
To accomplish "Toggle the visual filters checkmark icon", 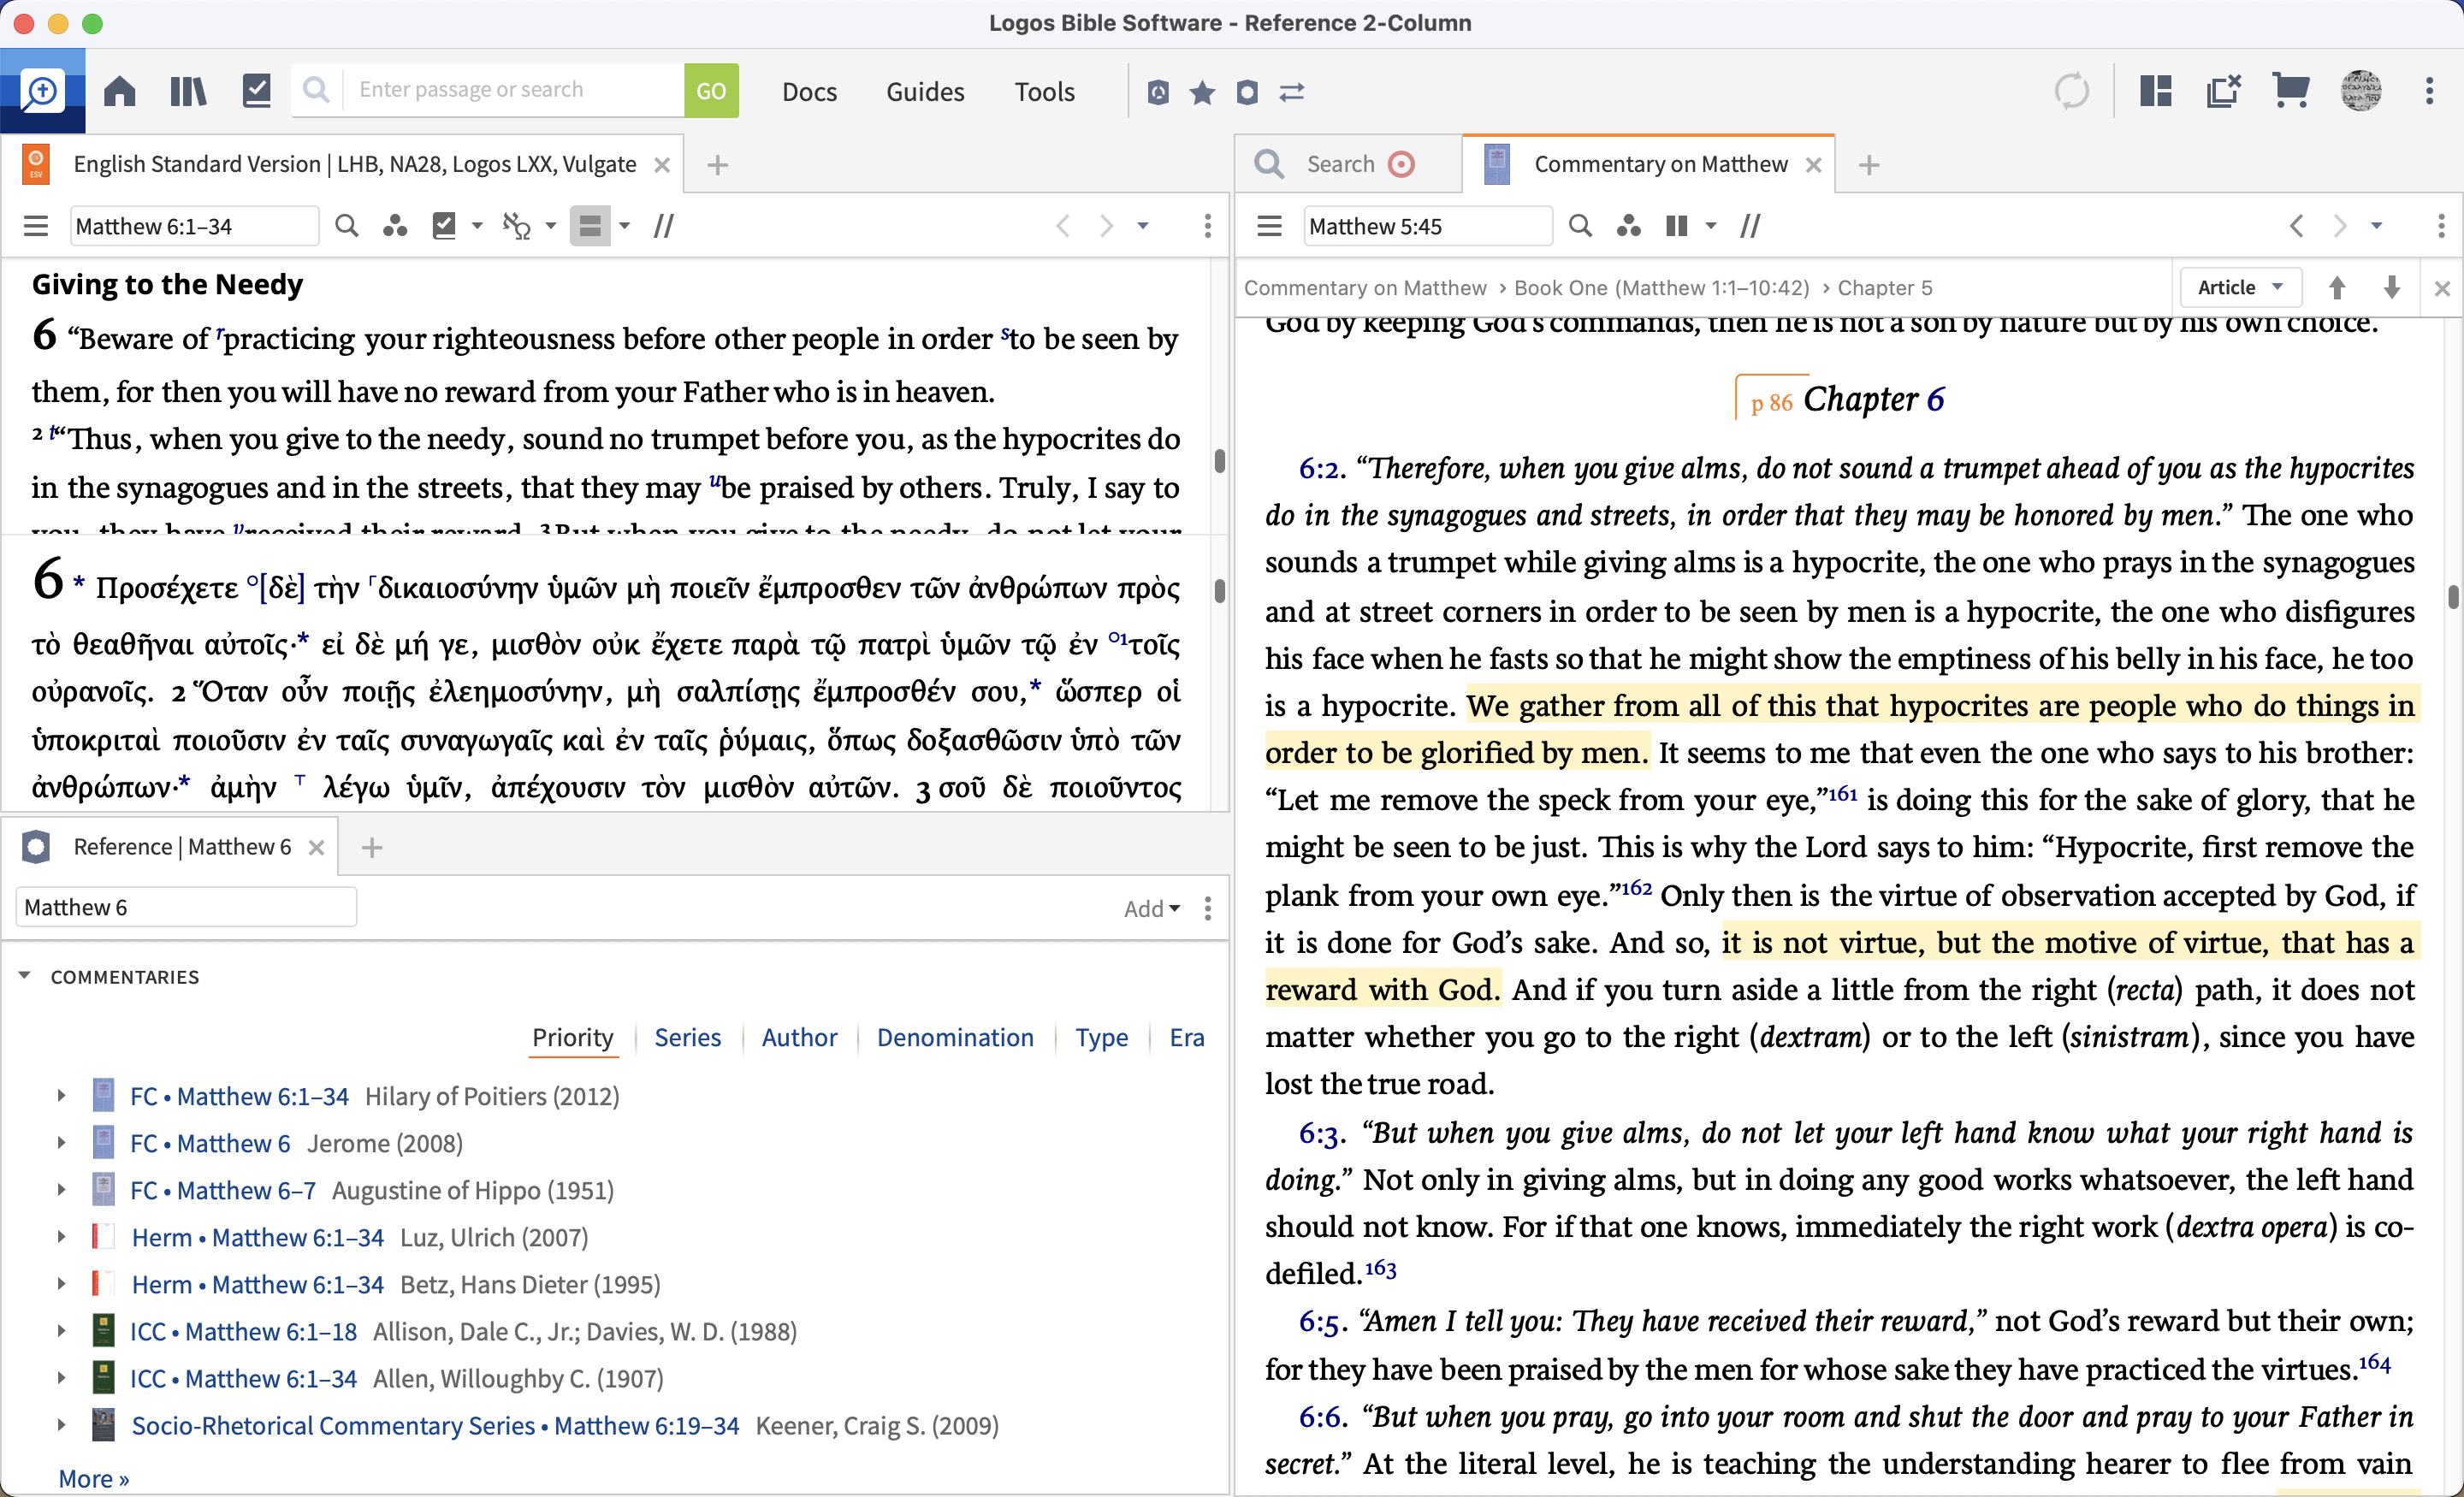I will click(444, 226).
